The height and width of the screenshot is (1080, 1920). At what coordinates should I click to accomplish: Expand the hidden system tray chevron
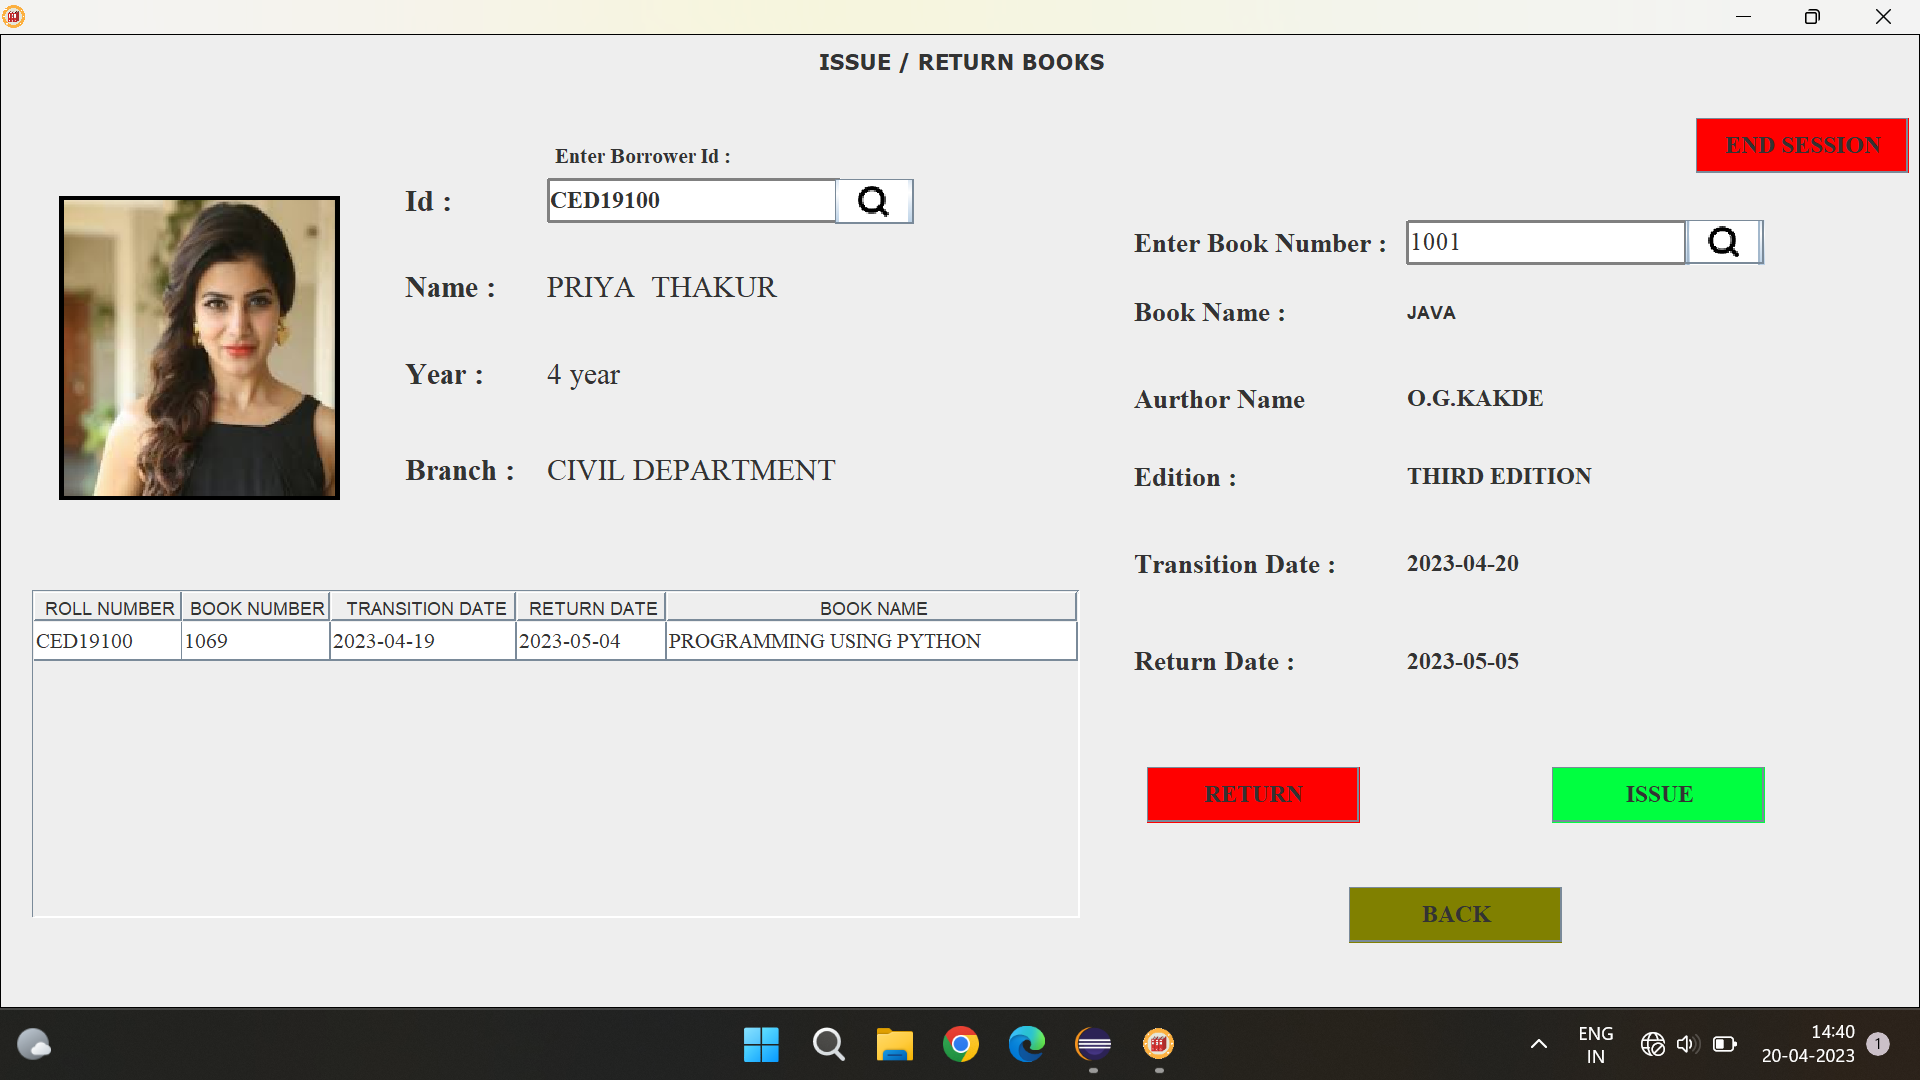pos(1539,1044)
